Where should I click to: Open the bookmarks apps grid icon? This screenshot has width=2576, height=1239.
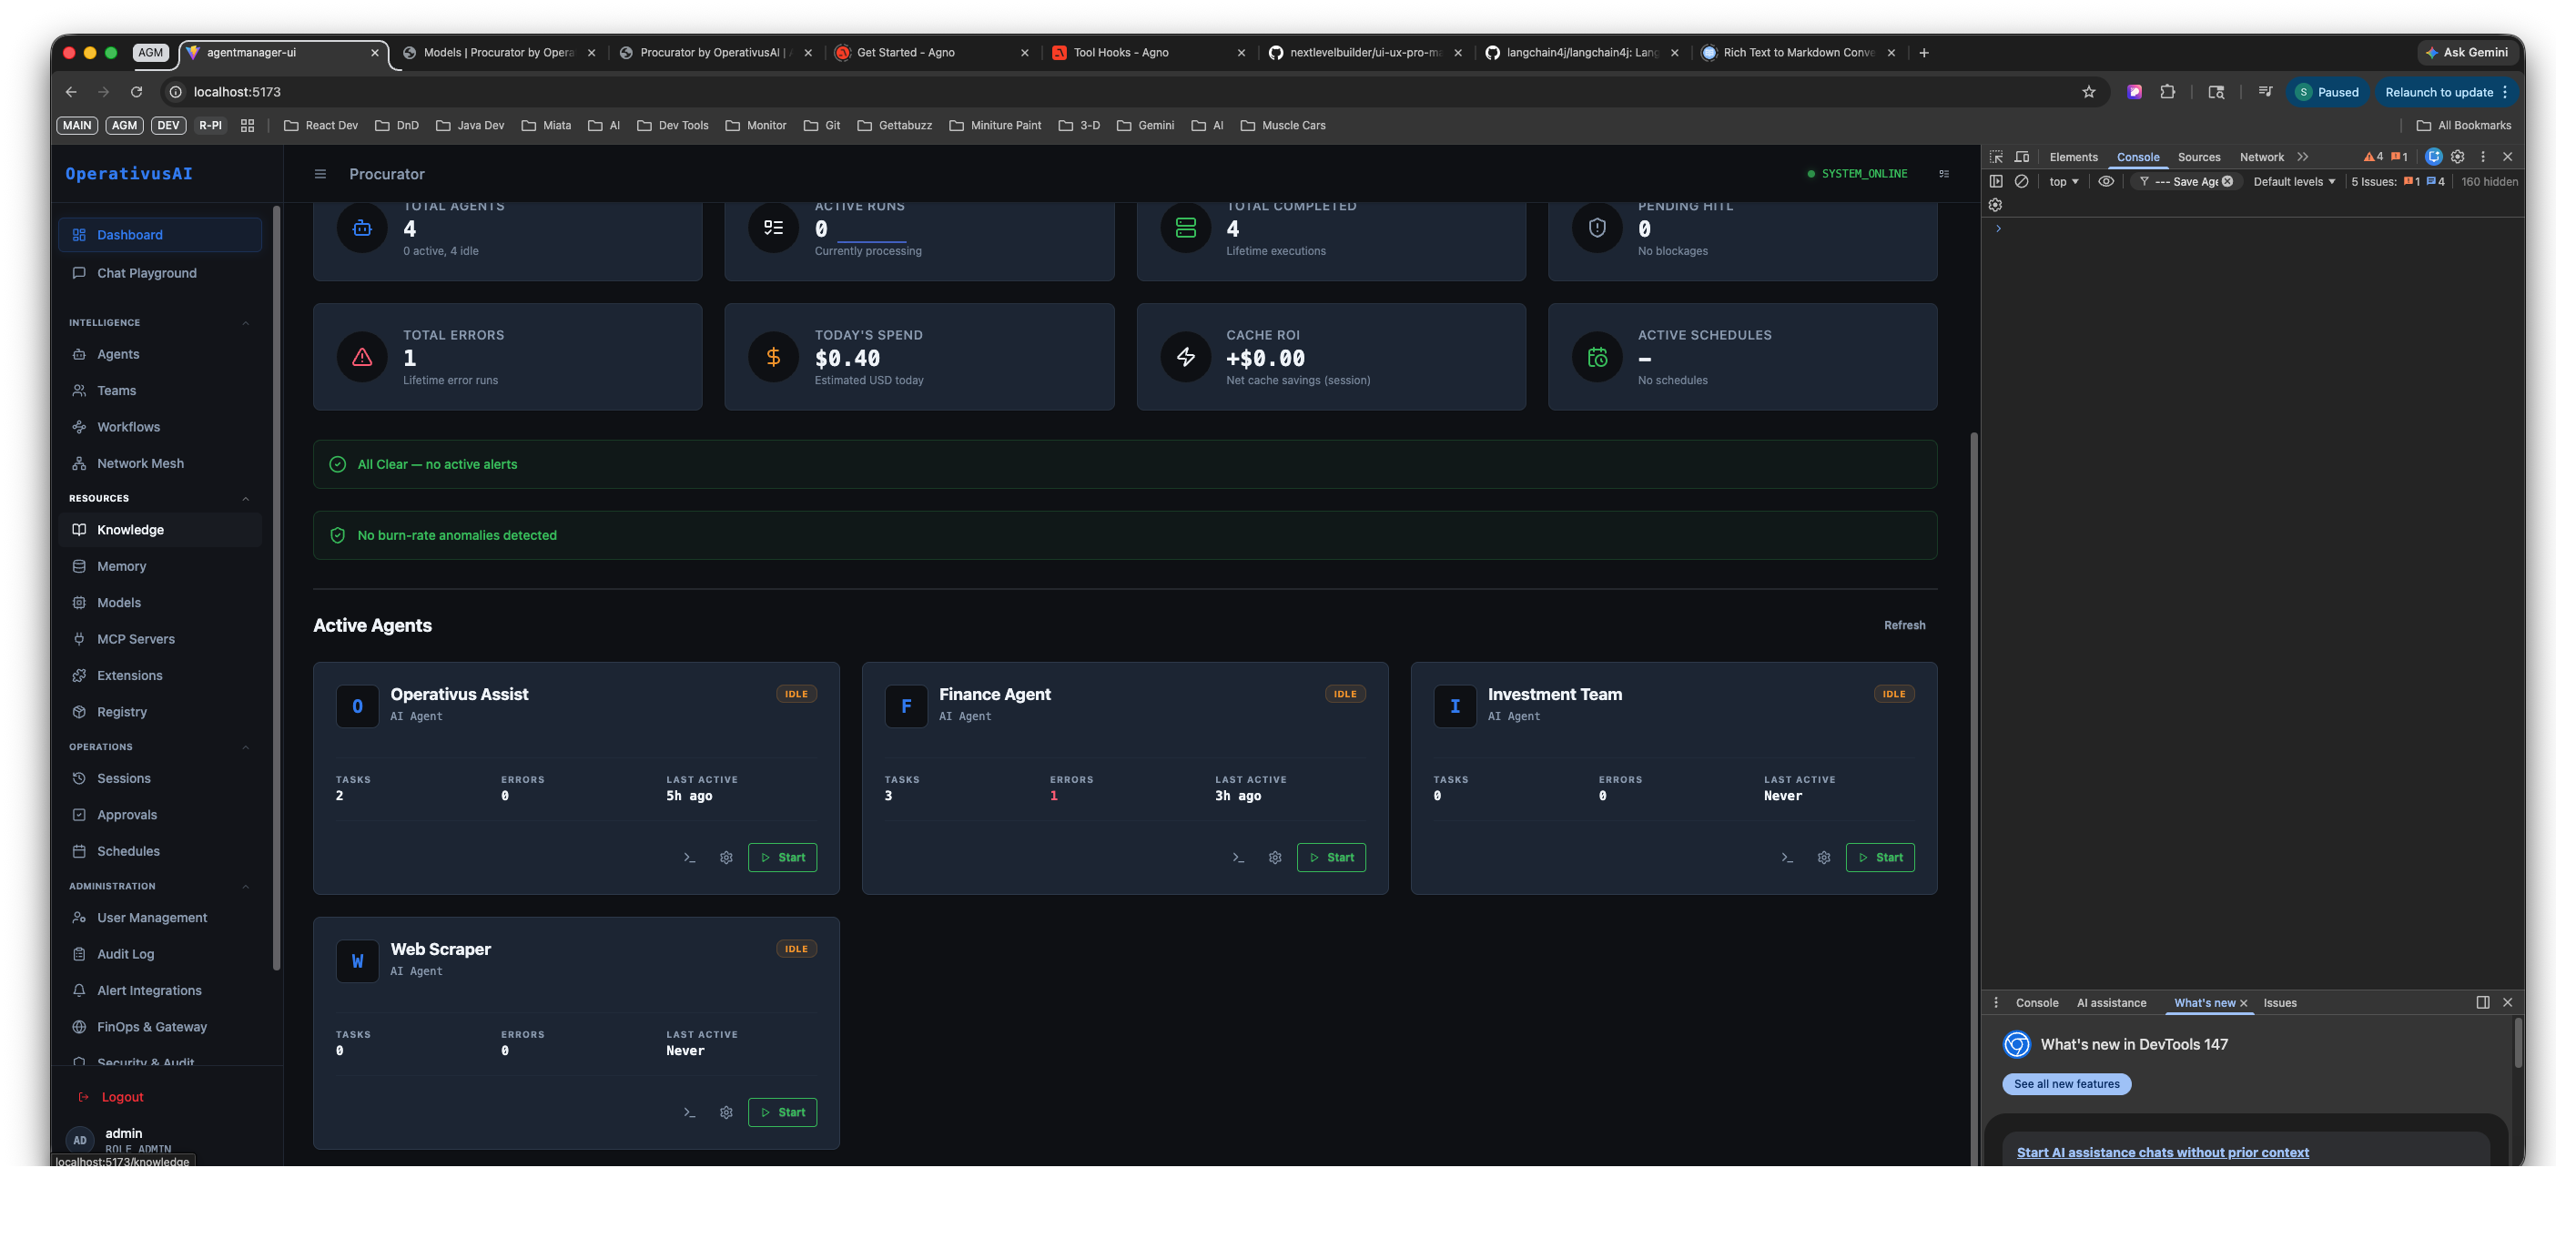click(248, 126)
